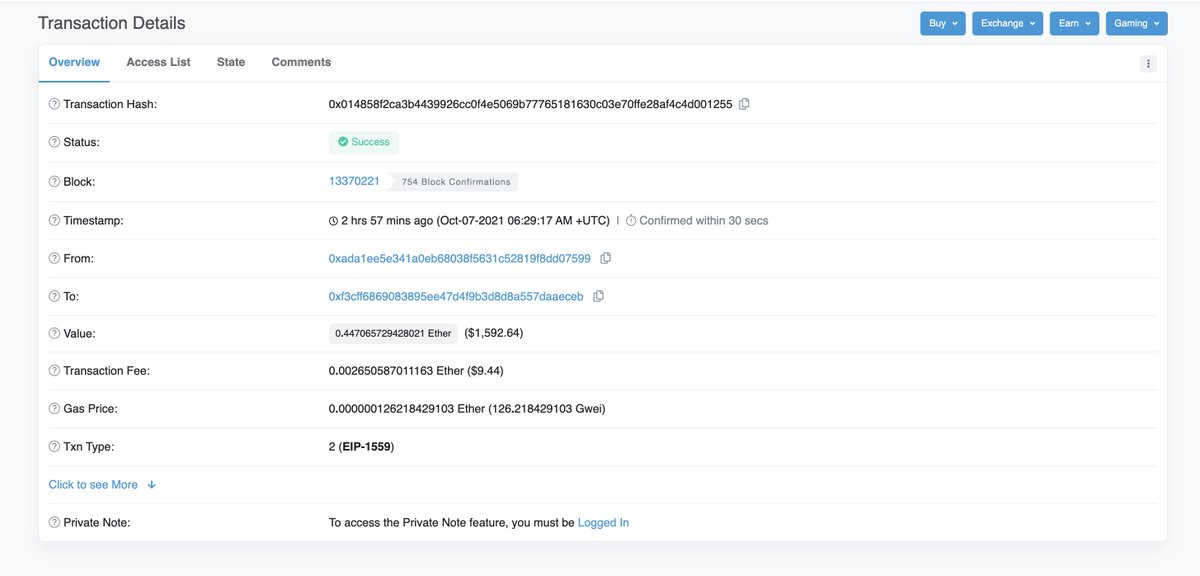The width and height of the screenshot is (1200, 576).
Task: Click the Confirmed within 30 secs text
Action: pyautogui.click(x=704, y=220)
